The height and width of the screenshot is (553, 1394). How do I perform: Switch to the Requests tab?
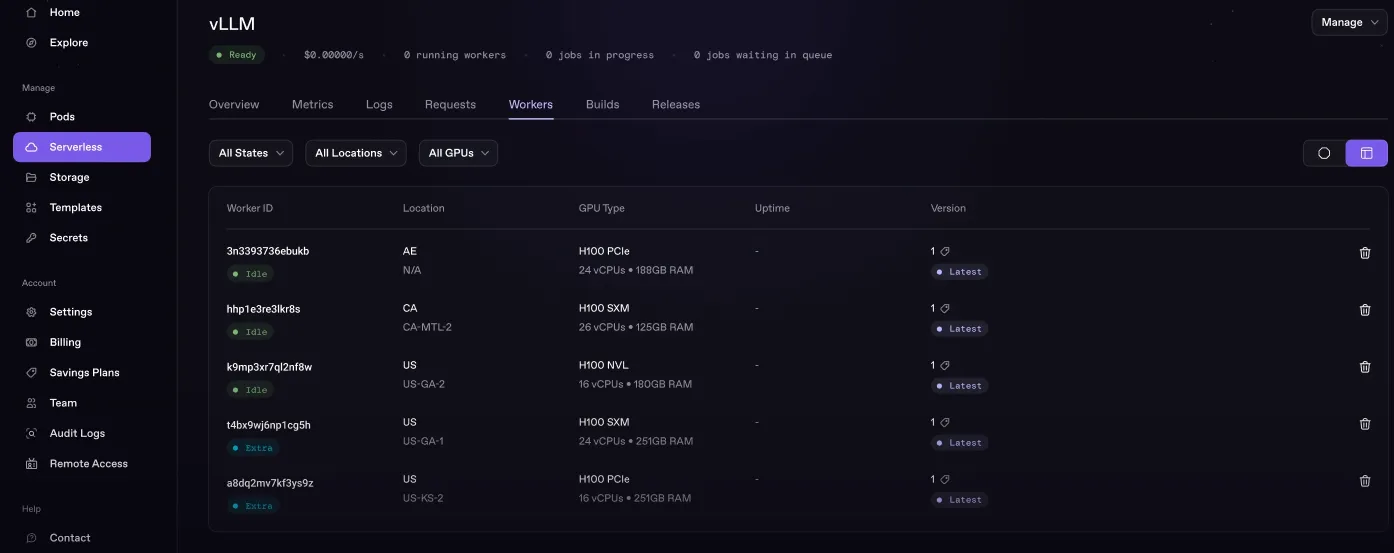pyautogui.click(x=450, y=104)
